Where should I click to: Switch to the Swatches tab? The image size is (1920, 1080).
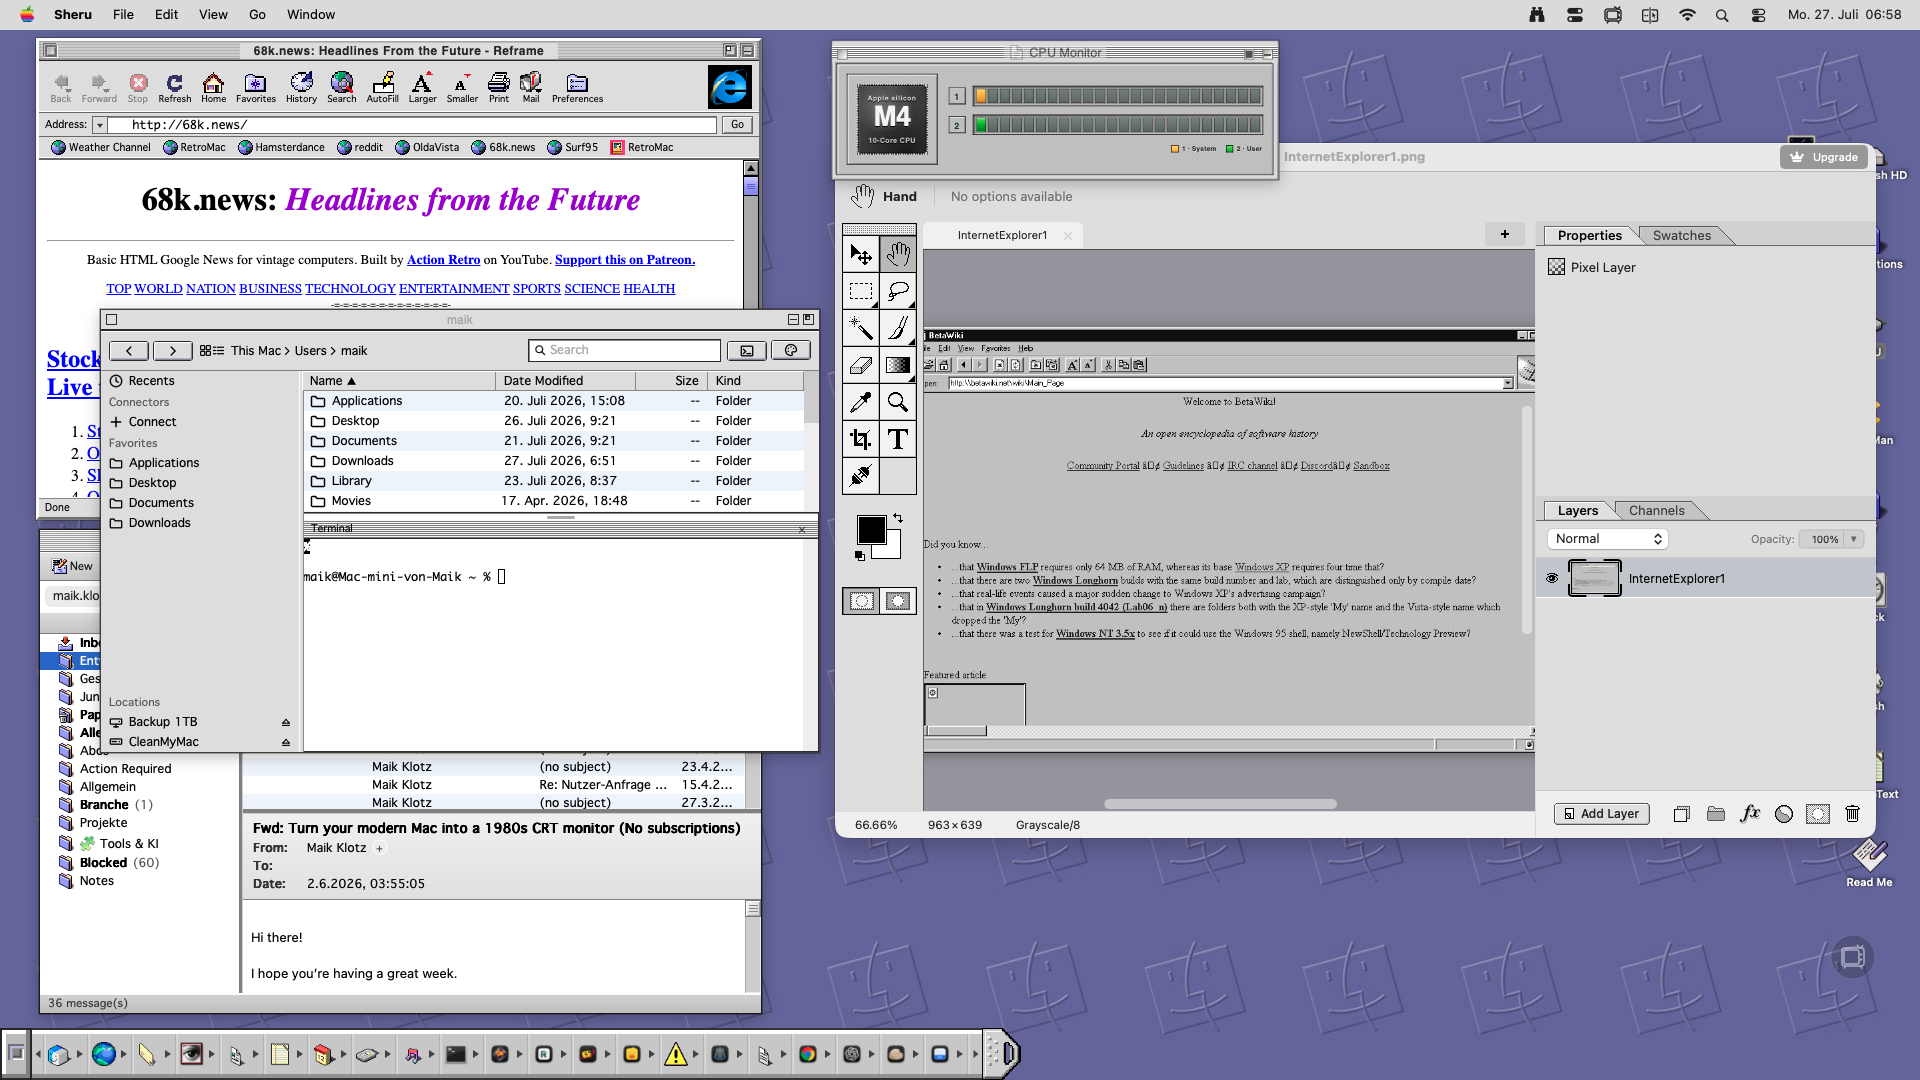tap(1681, 236)
